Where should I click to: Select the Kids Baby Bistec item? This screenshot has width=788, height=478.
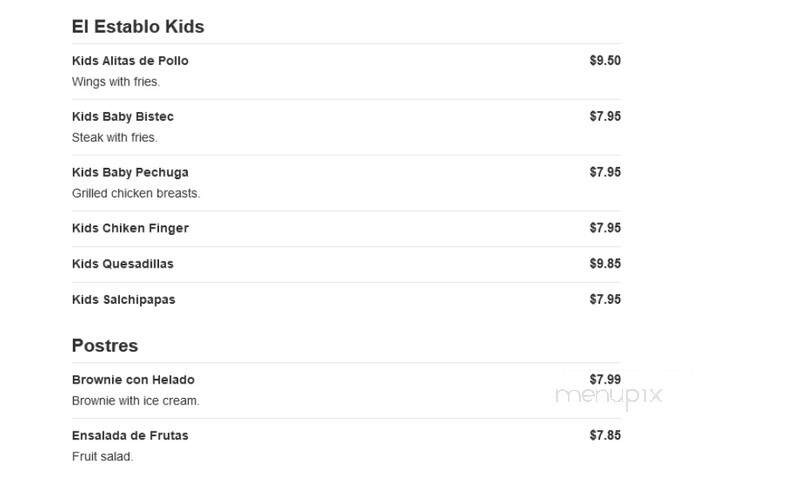click(123, 117)
